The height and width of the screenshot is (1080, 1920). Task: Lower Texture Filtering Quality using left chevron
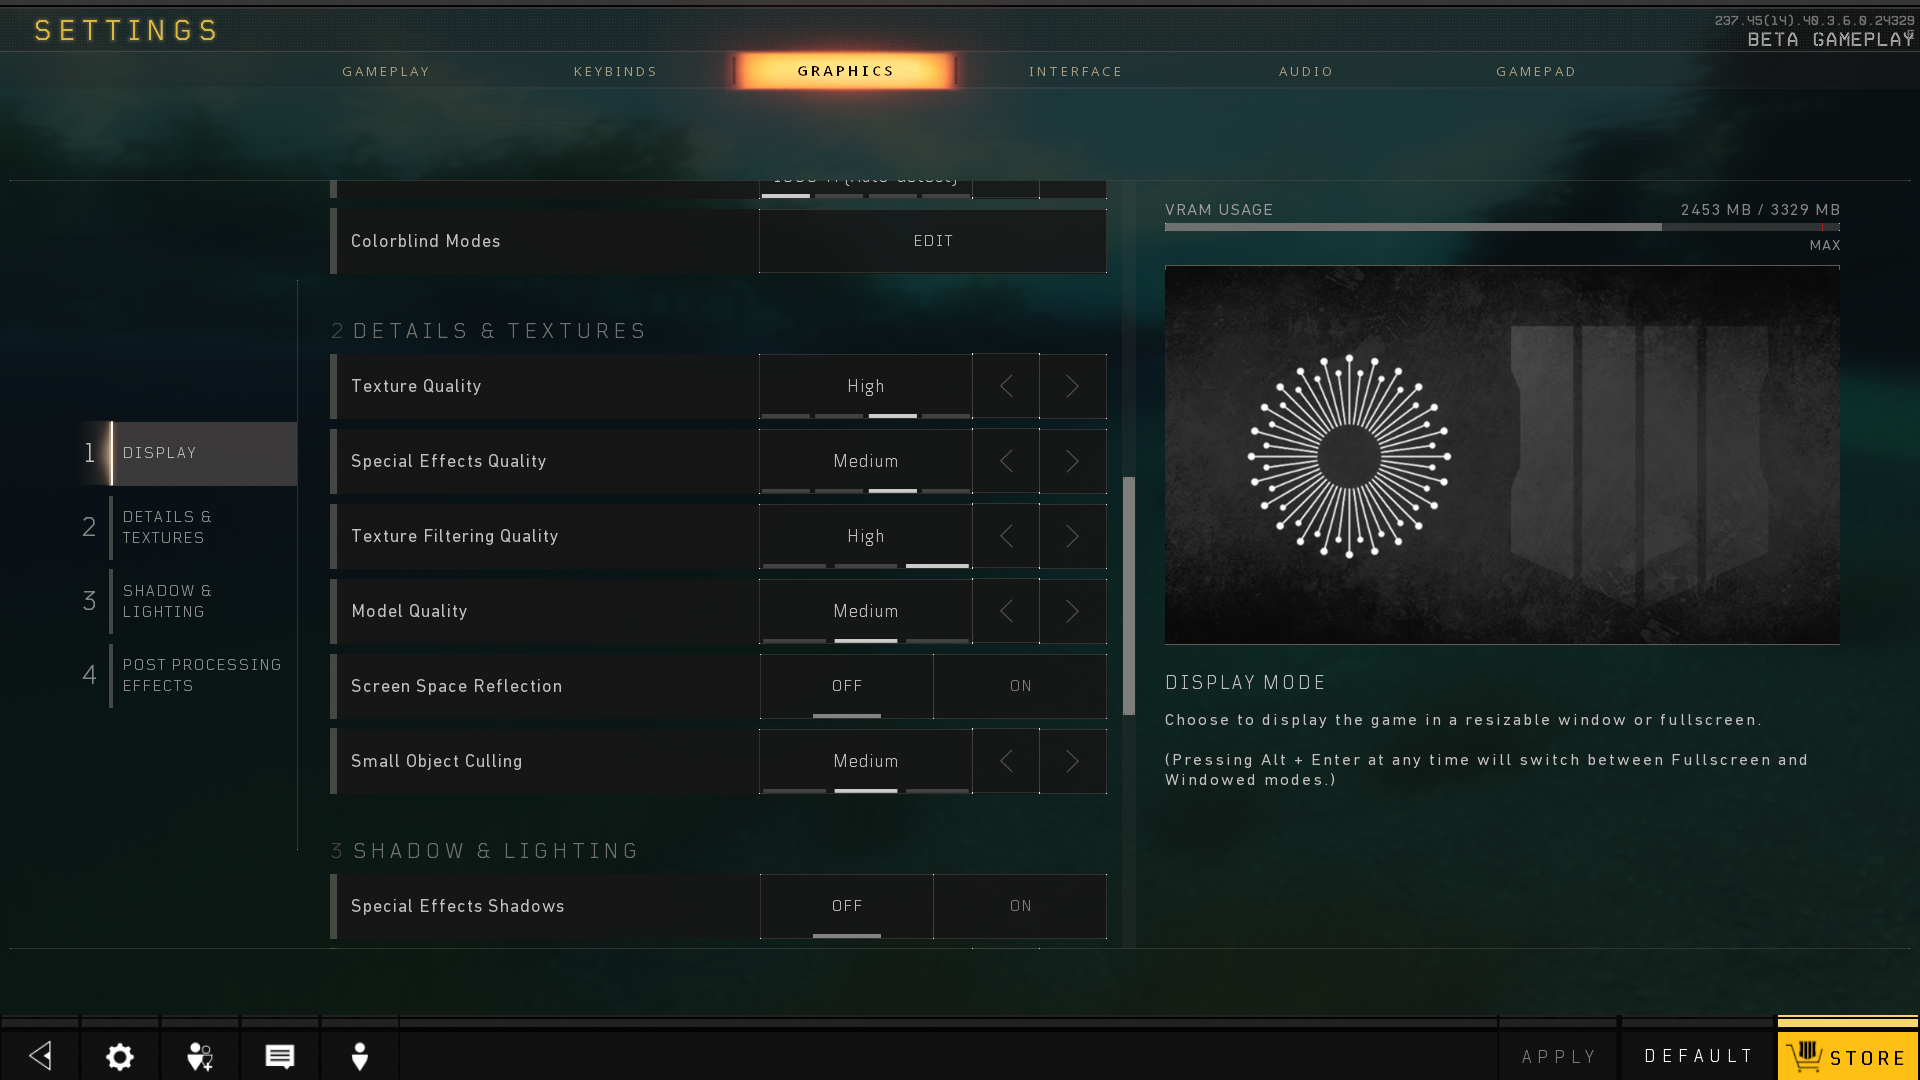[x=1006, y=536]
